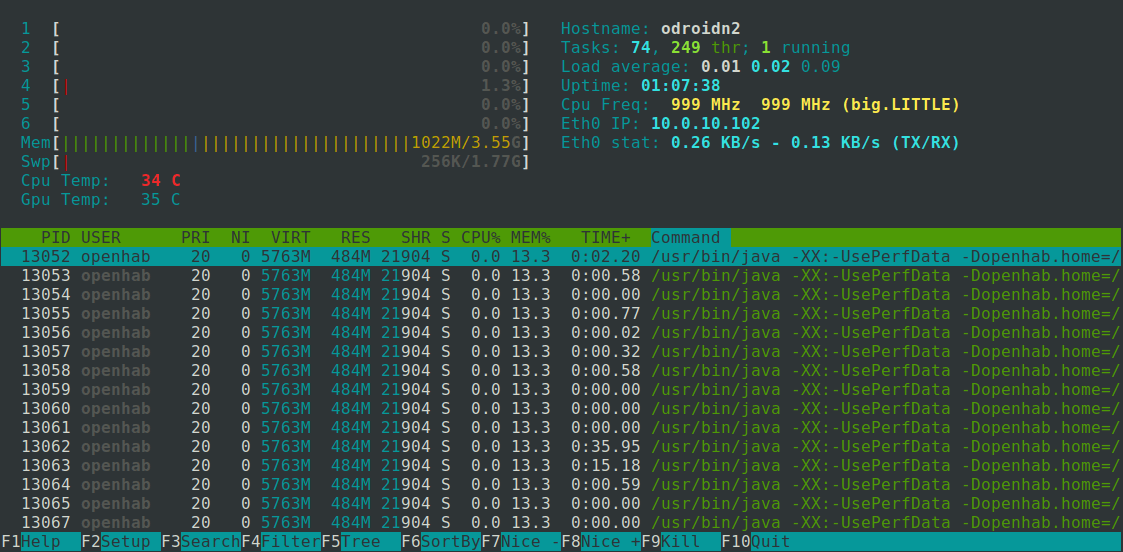The image size is (1123, 552).
Task: Click F7 Nice - to lower niceness
Action: (520, 541)
